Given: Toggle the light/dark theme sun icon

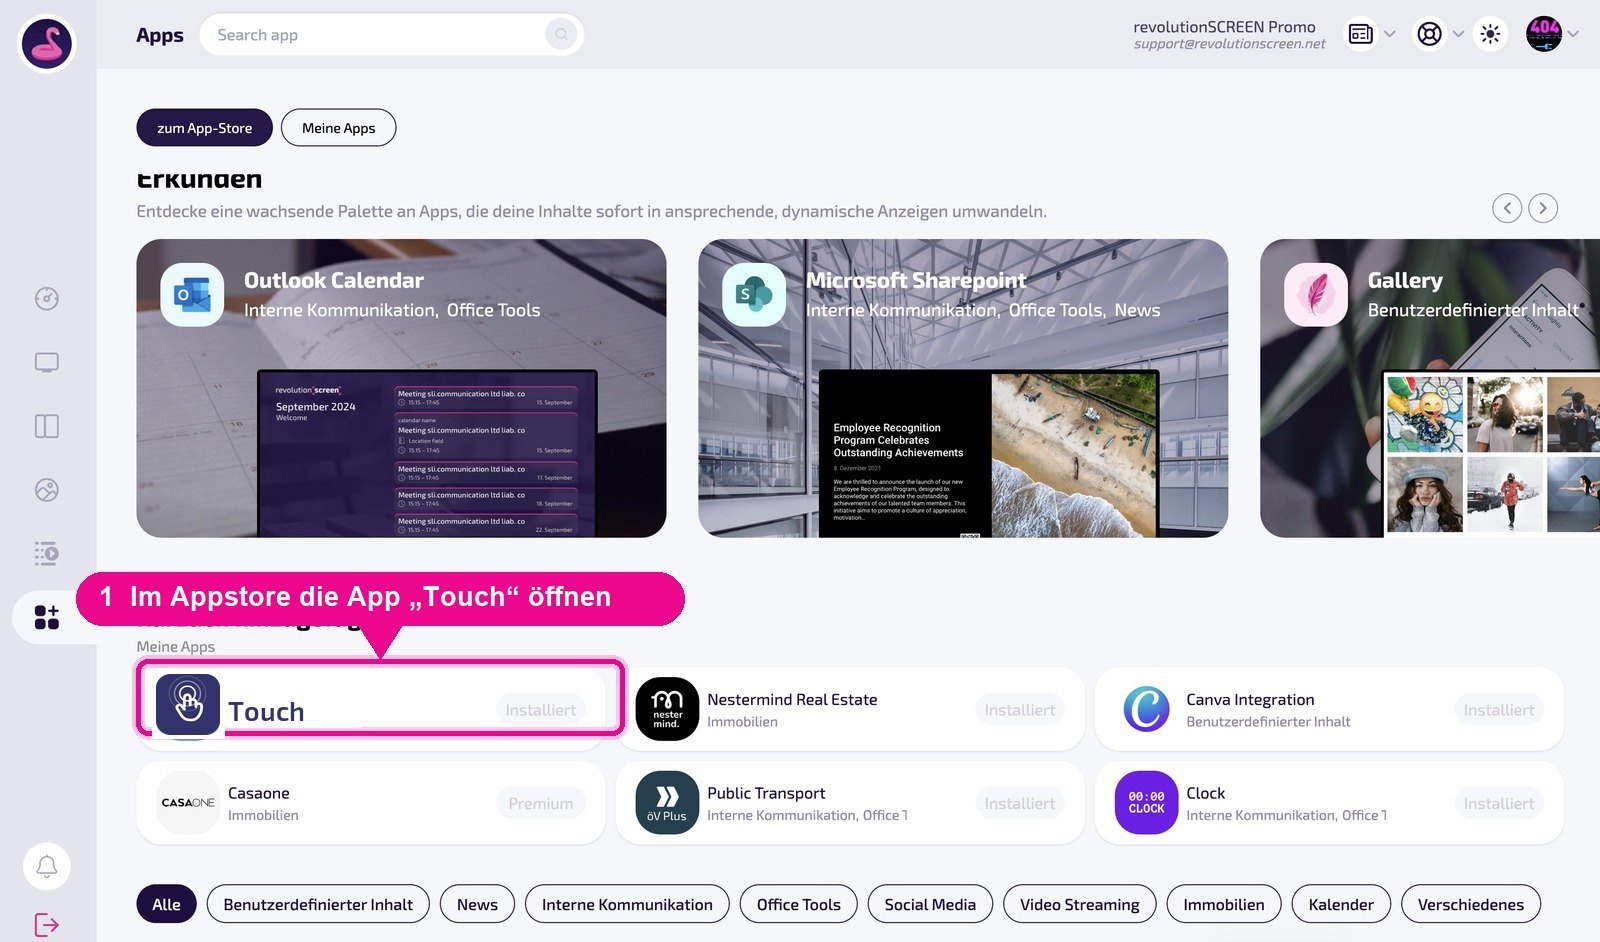Looking at the screenshot, I should coord(1490,34).
